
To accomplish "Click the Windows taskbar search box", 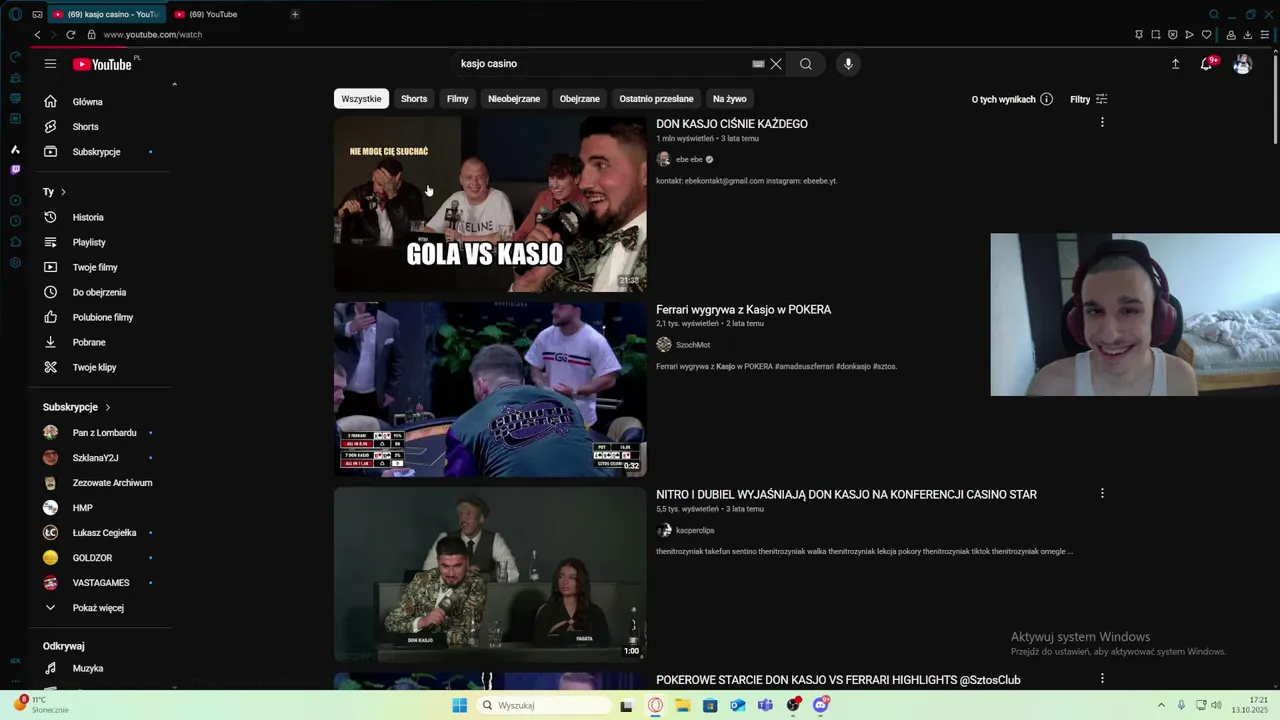I will [x=542, y=705].
